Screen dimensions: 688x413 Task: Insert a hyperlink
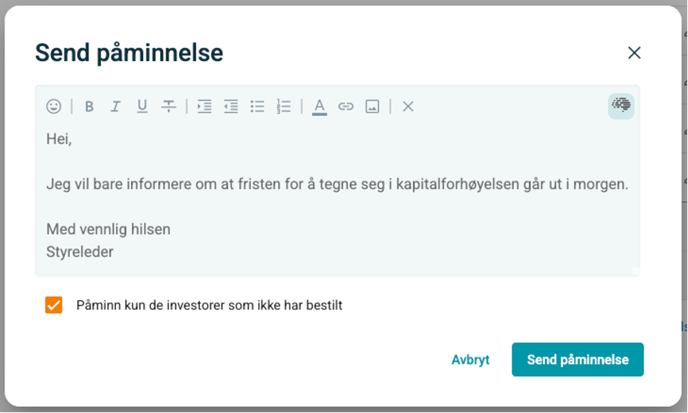coord(346,106)
